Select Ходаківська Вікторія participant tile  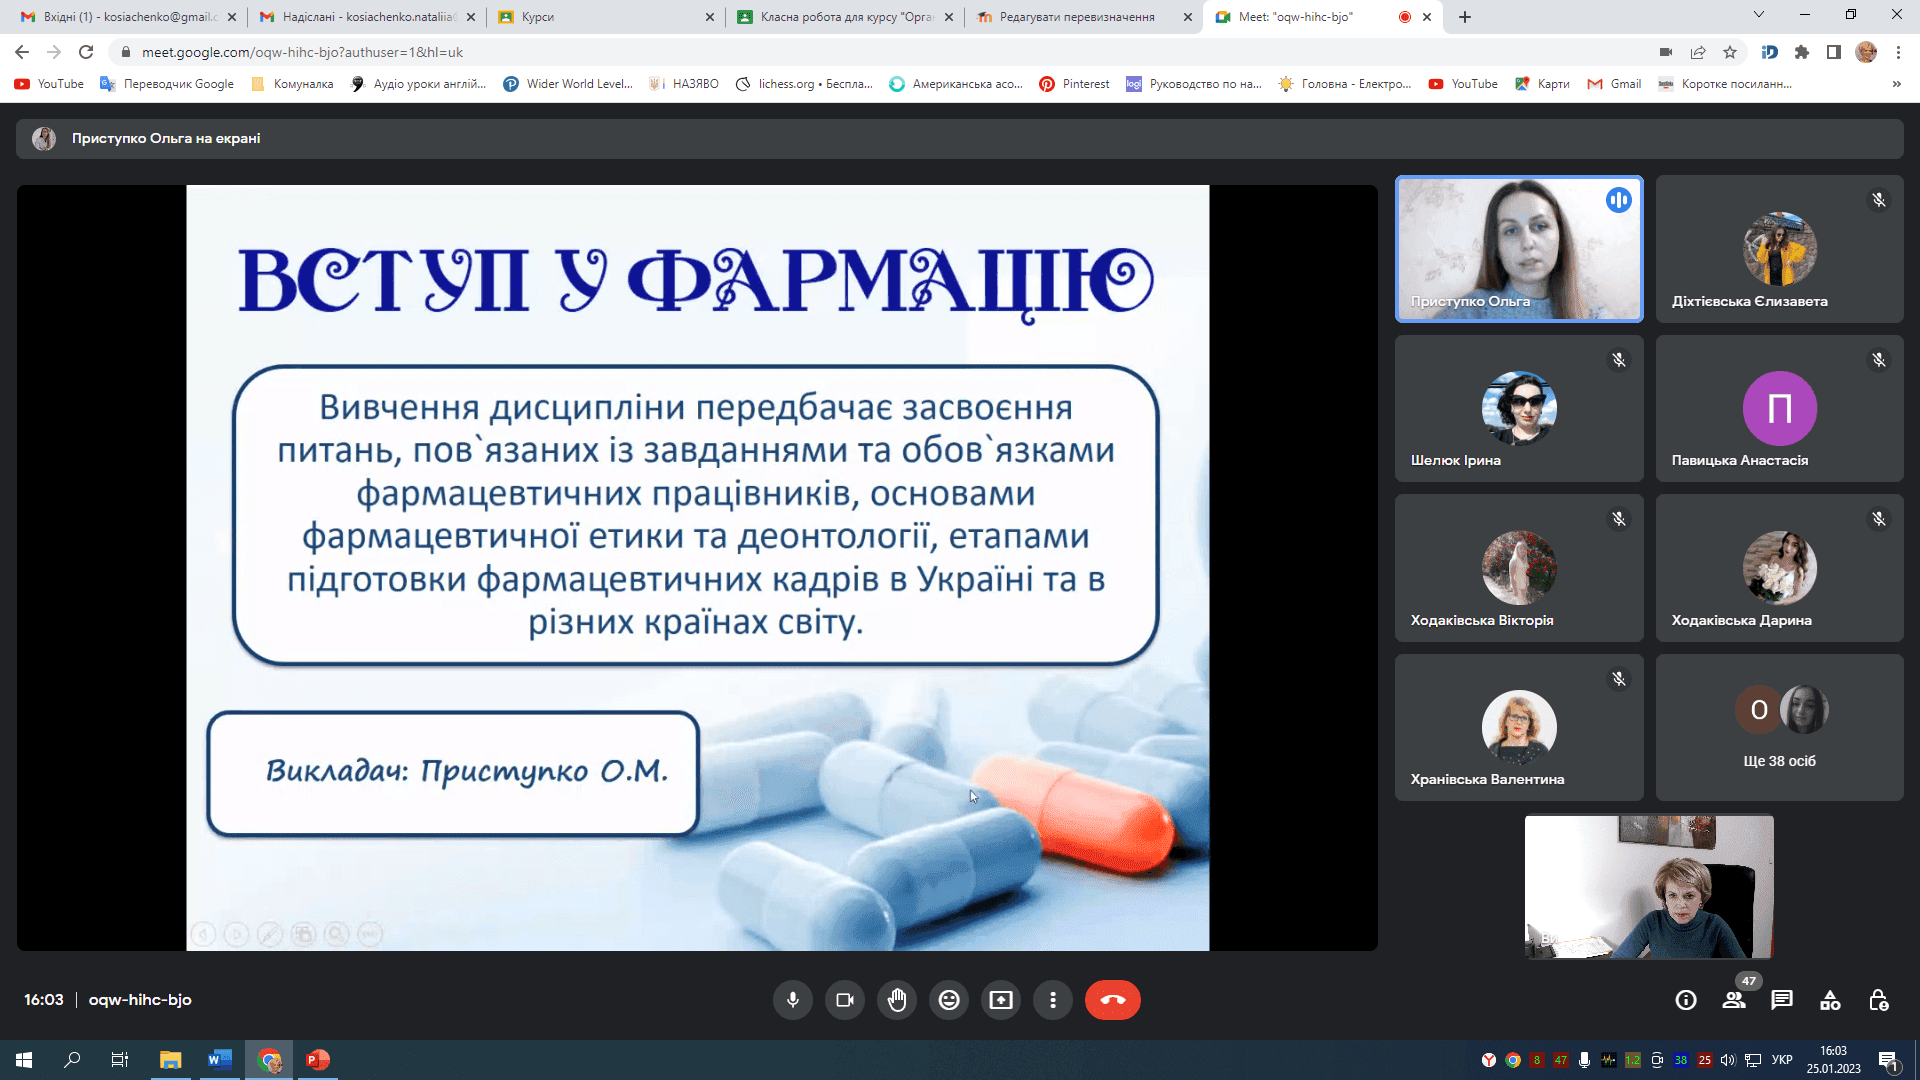click(1519, 568)
